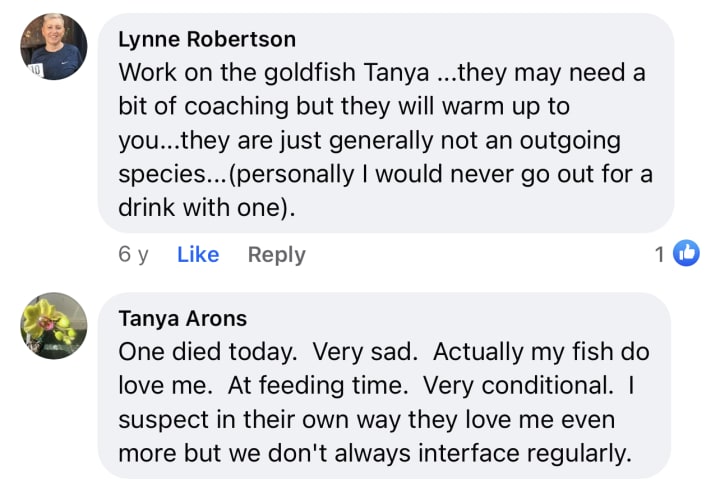Viewport: 720px width, 484px height.
Task: Open the Tanya Arons name link
Action: click(182, 319)
